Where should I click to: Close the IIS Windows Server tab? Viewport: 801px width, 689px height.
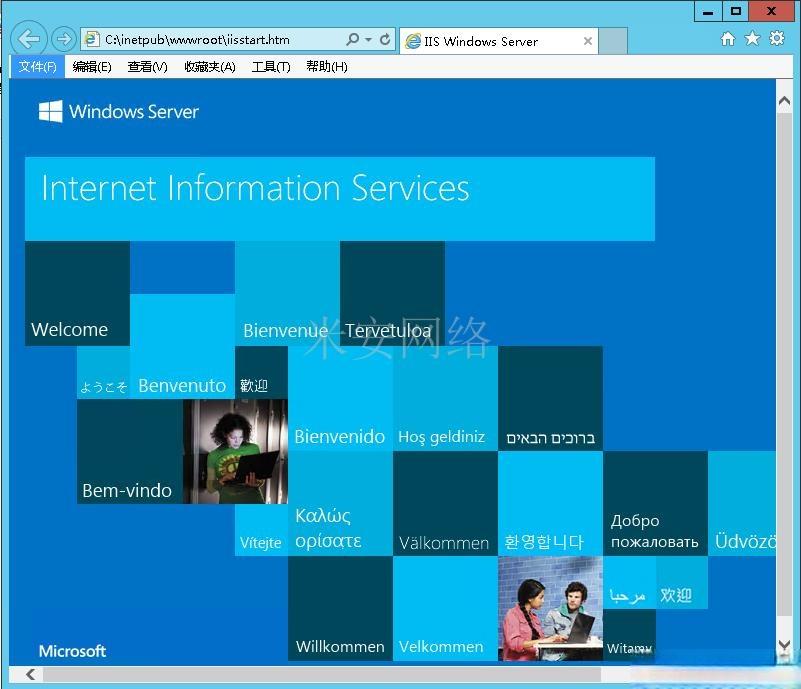click(x=587, y=41)
